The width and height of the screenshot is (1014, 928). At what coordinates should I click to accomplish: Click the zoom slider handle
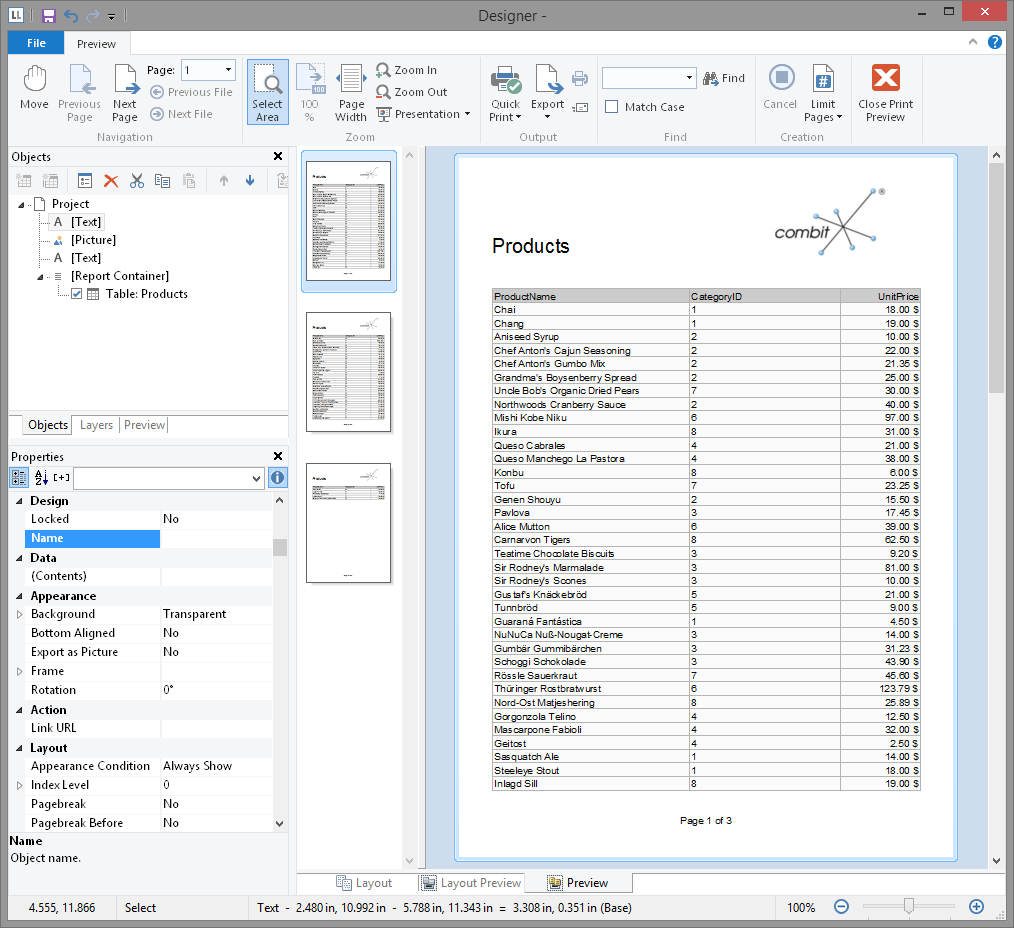[908, 906]
